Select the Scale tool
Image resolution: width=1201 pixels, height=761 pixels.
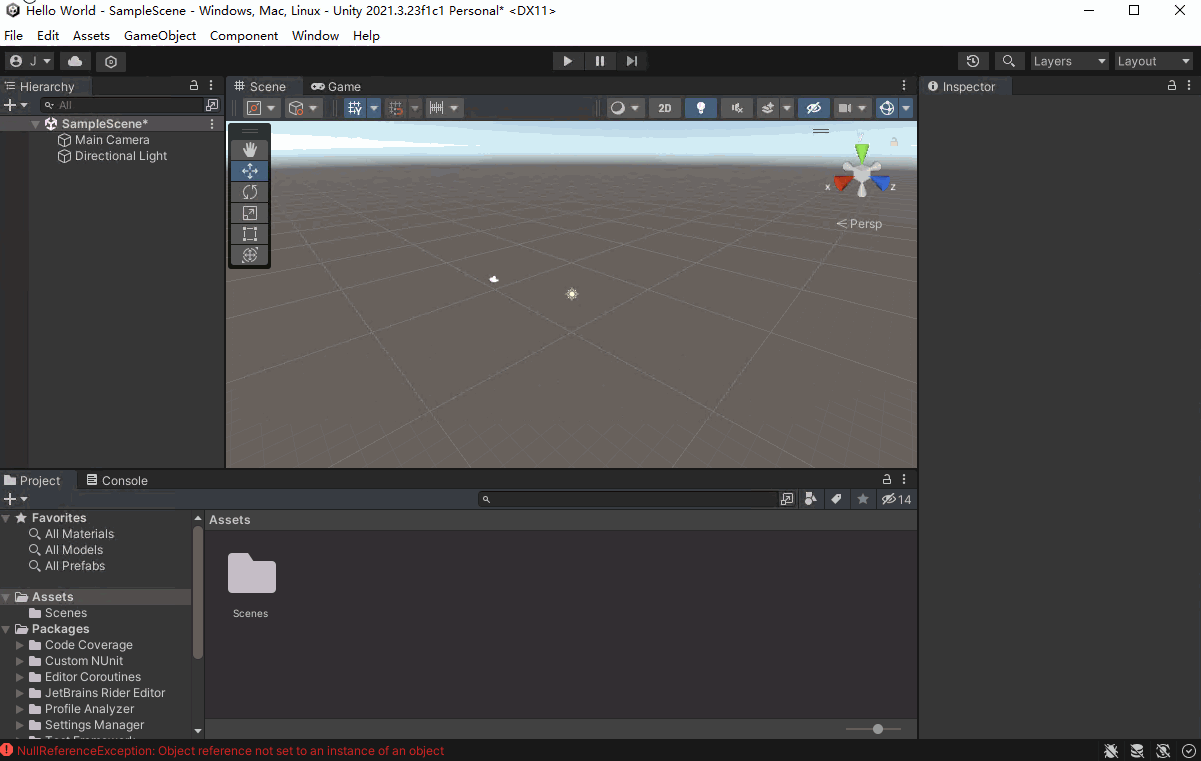coord(250,213)
